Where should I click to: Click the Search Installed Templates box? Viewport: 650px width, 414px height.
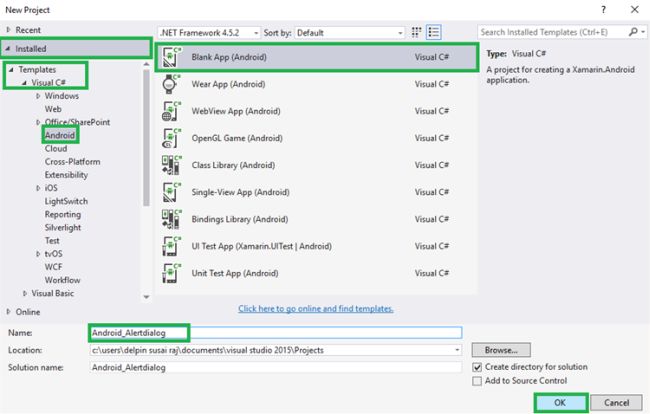coord(553,32)
